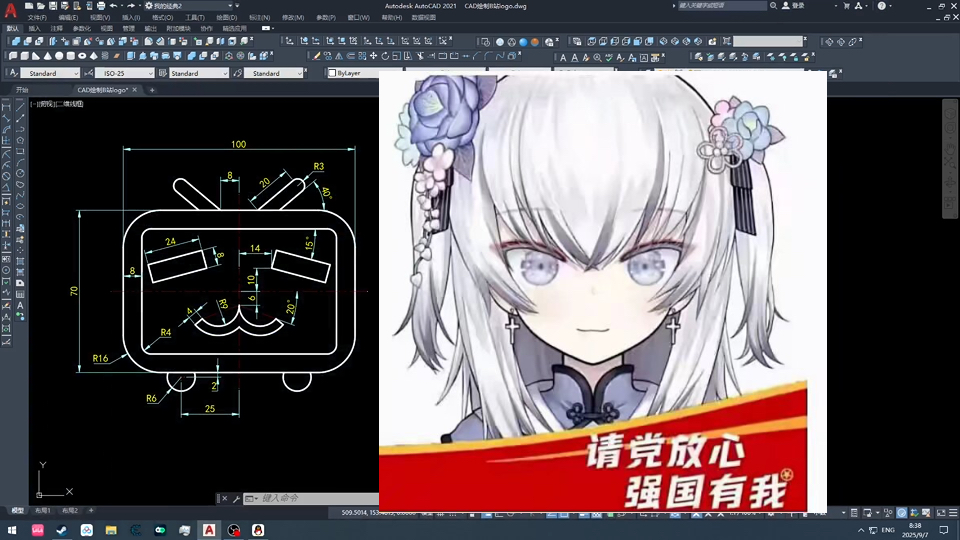Image resolution: width=960 pixels, height=540 pixels.
Task: Select the Torus solid tool
Action: point(82,56)
